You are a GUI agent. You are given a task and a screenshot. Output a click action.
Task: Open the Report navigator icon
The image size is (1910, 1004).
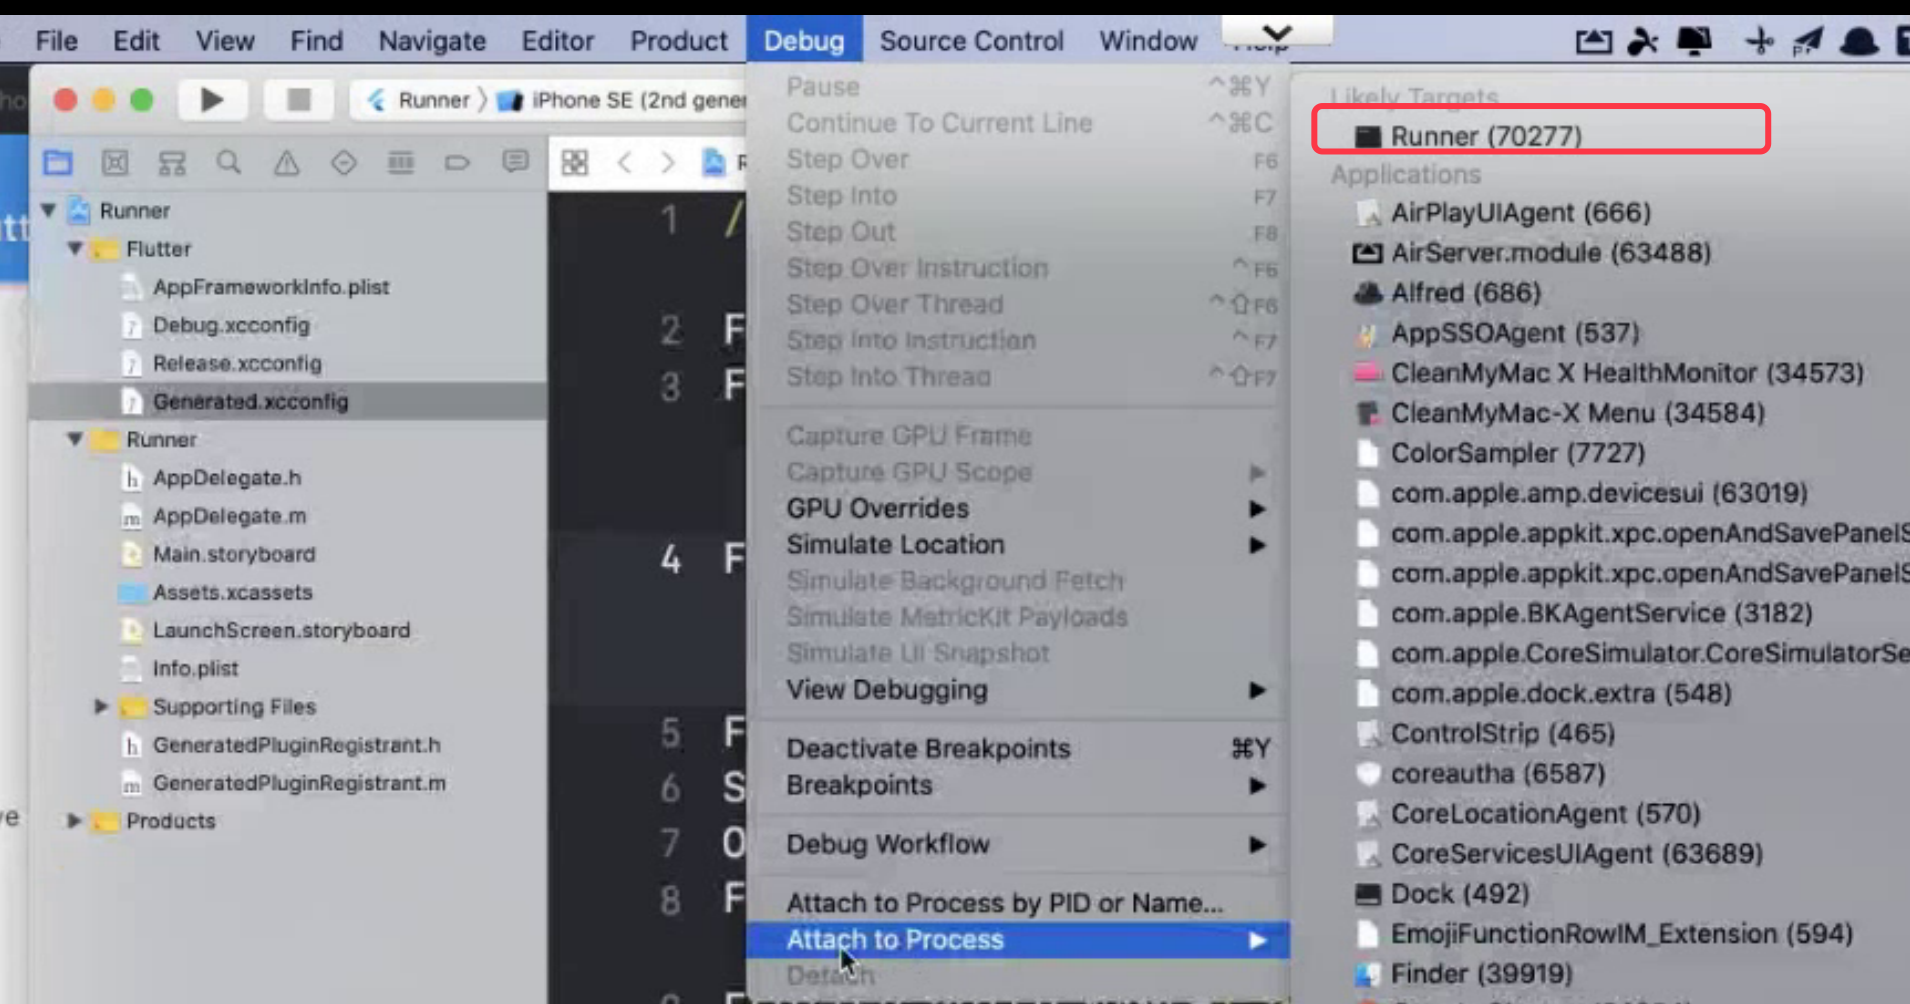[515, 162]
